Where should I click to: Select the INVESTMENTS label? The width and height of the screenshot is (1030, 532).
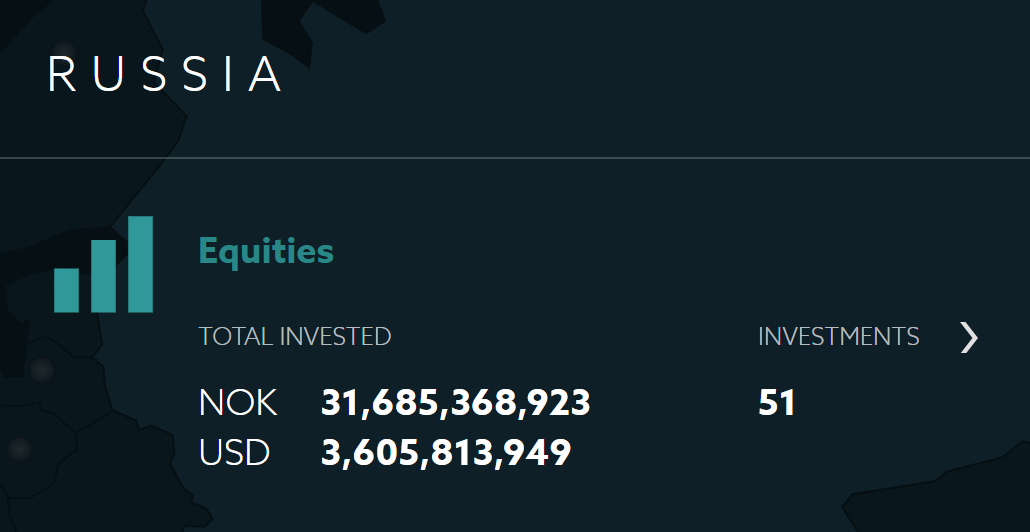pyautogui.click(x=838, y=337)
